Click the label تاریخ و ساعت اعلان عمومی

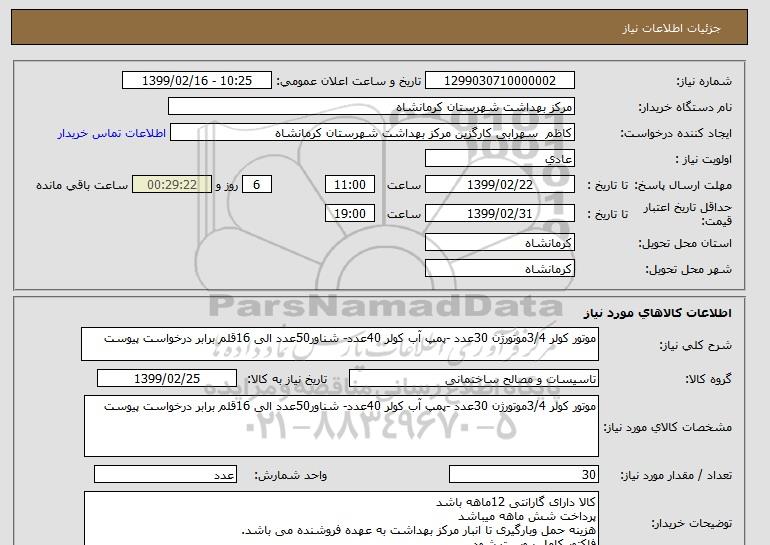click(349, 81)
